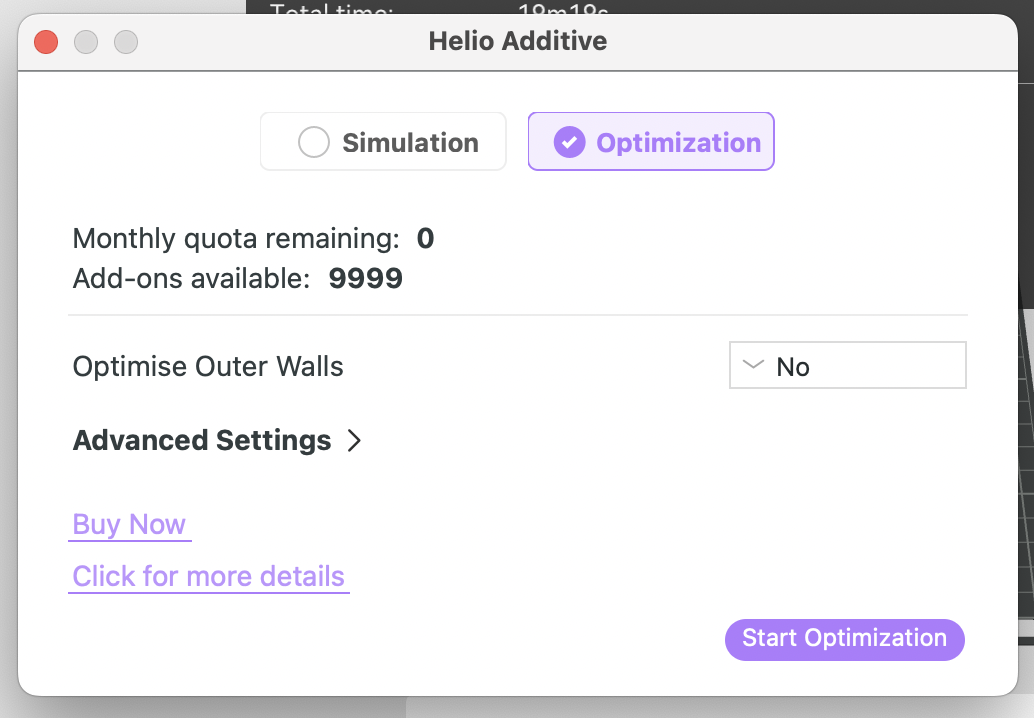Click the underline beneath Buy Now
Image resolution: width=1034 pixels, height=718 pixels.
pos(129,541)
